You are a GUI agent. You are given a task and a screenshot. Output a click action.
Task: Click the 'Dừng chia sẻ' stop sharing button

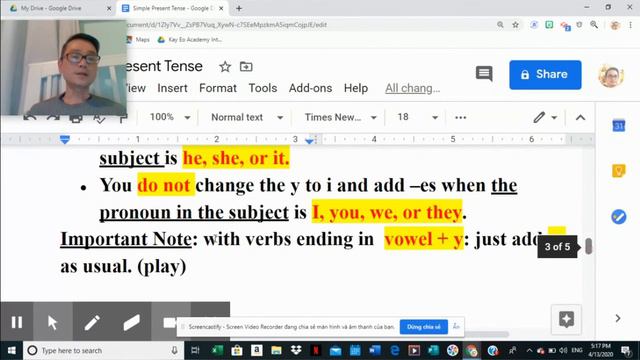pyautogui.click(x=424, y=327)
